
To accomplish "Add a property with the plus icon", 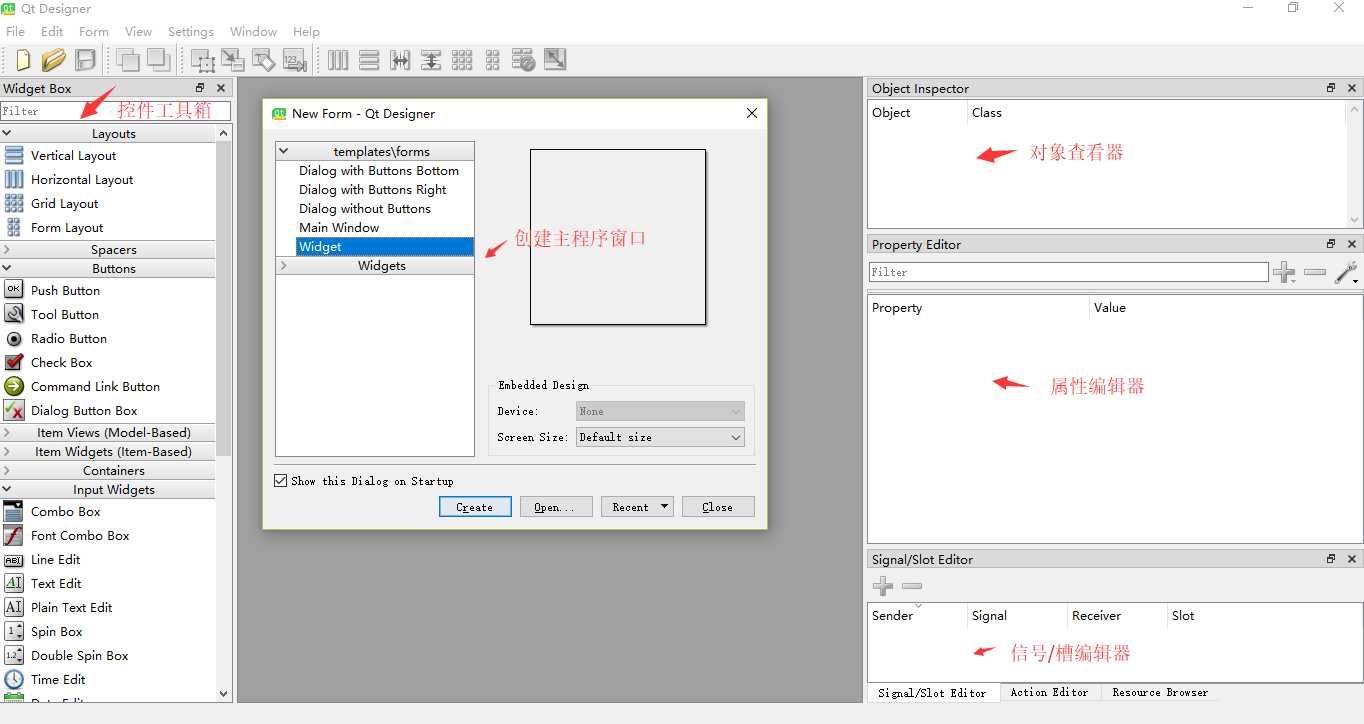I will [x=1284, y=272].
